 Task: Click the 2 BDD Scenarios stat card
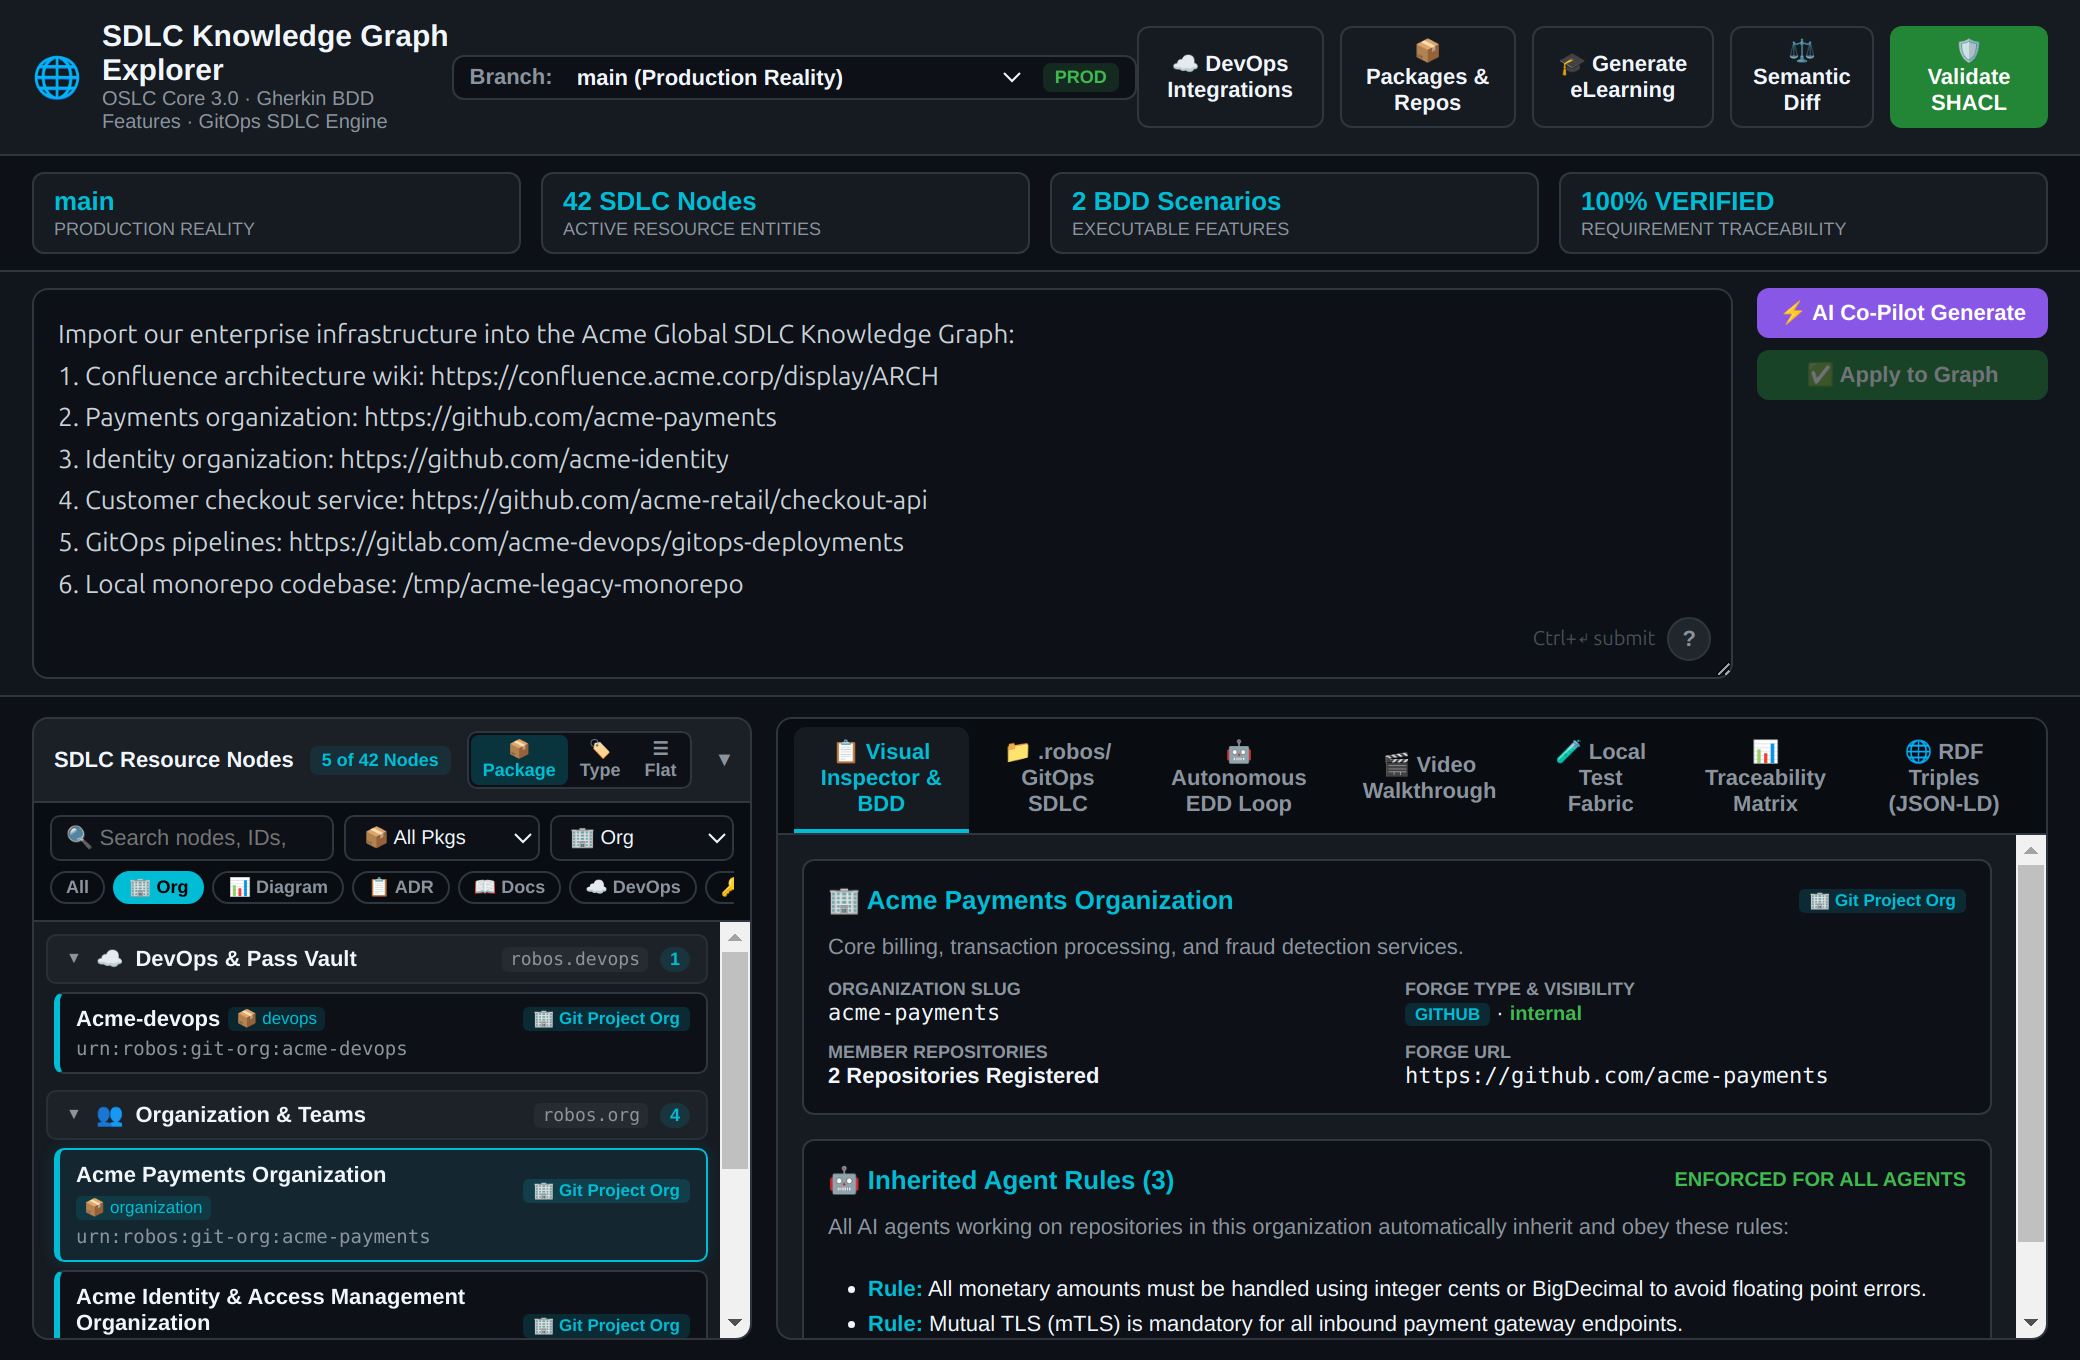[1294, 213]
